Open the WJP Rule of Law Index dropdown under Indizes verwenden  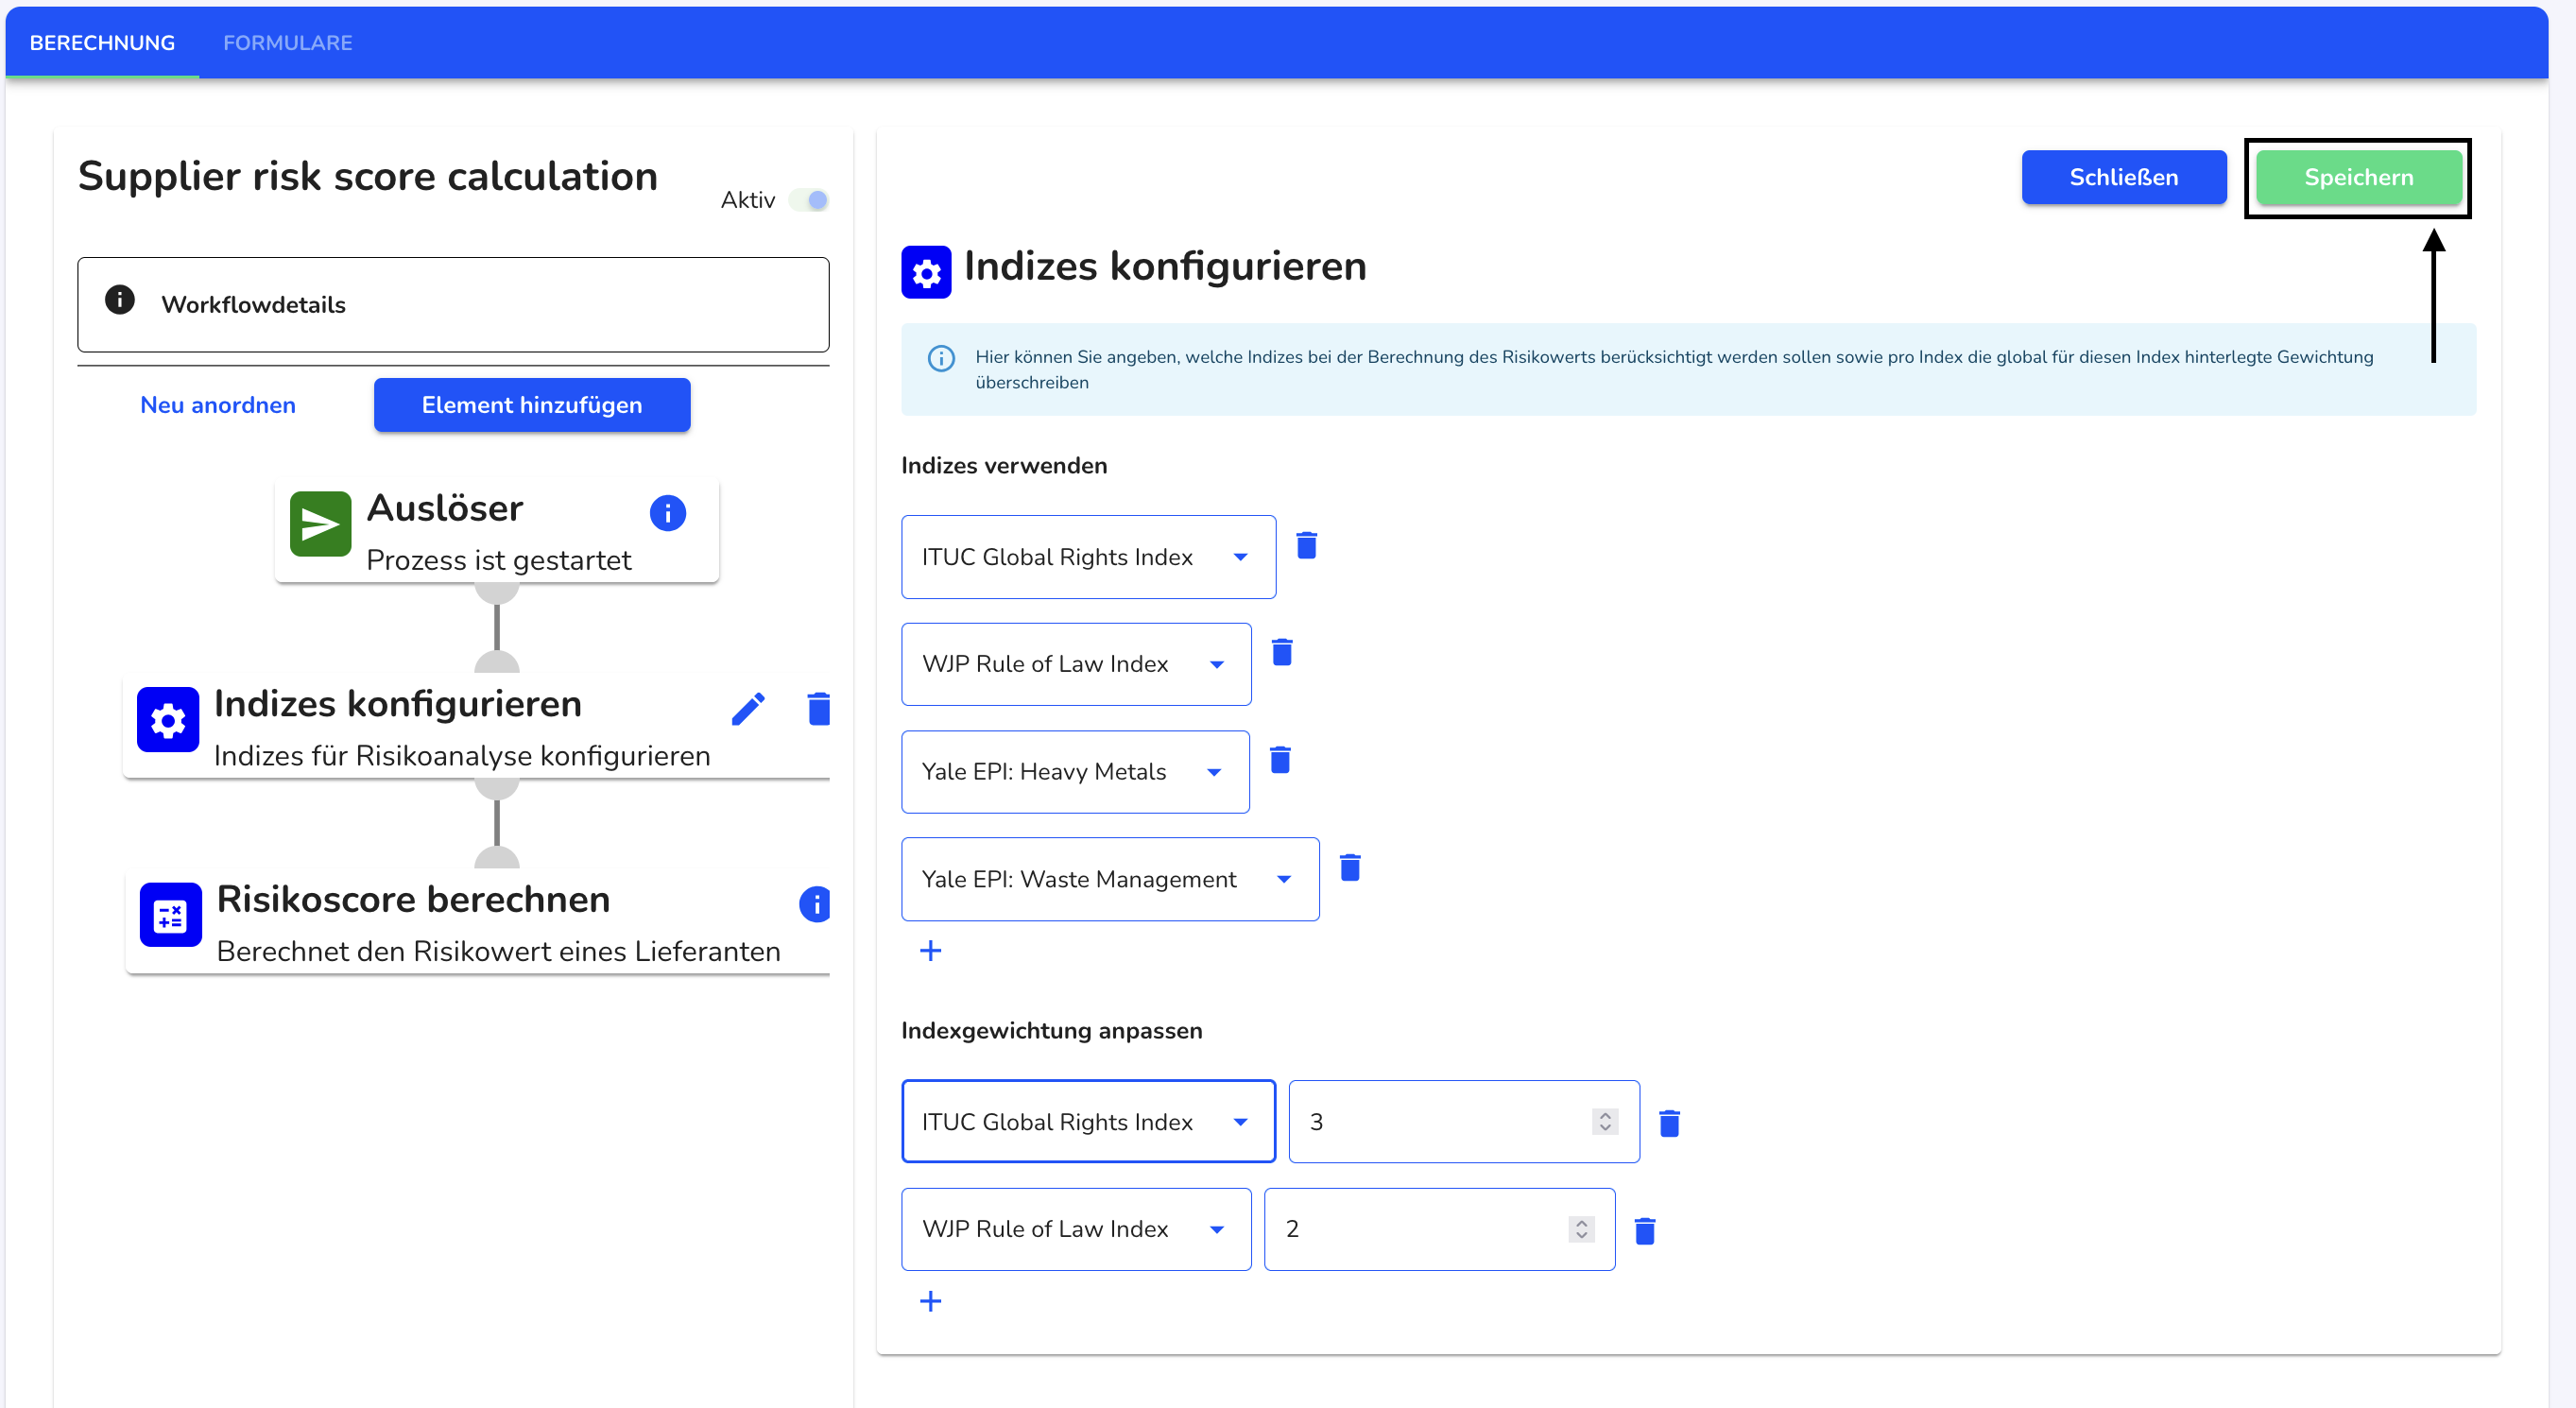[x=1076, y=664]
